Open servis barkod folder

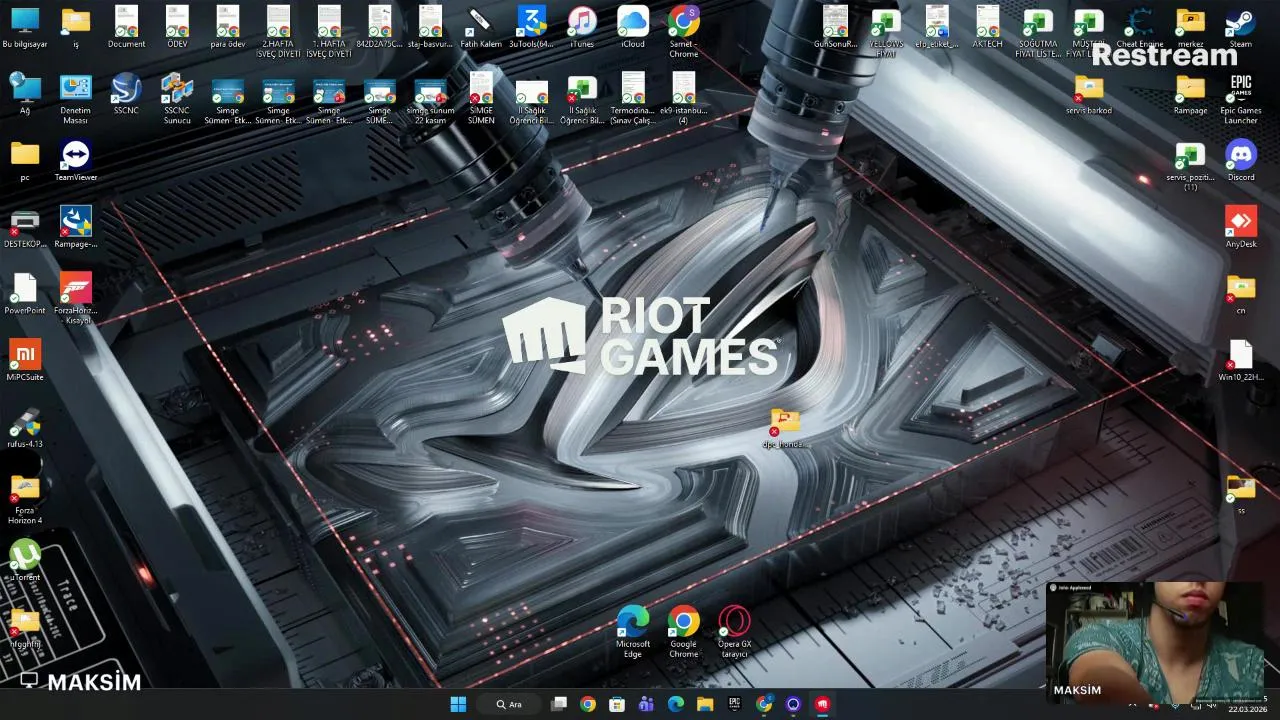(1089, 94)
